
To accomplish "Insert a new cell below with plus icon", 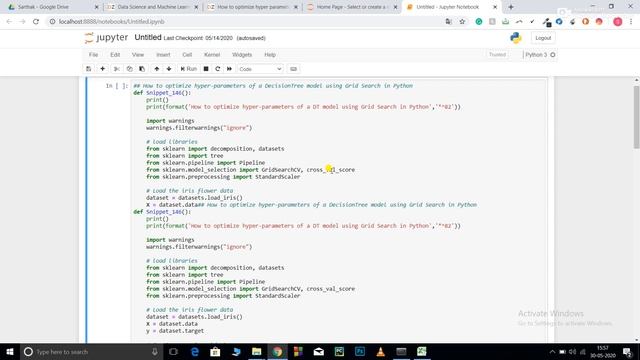I will click(x=102, y=69).
